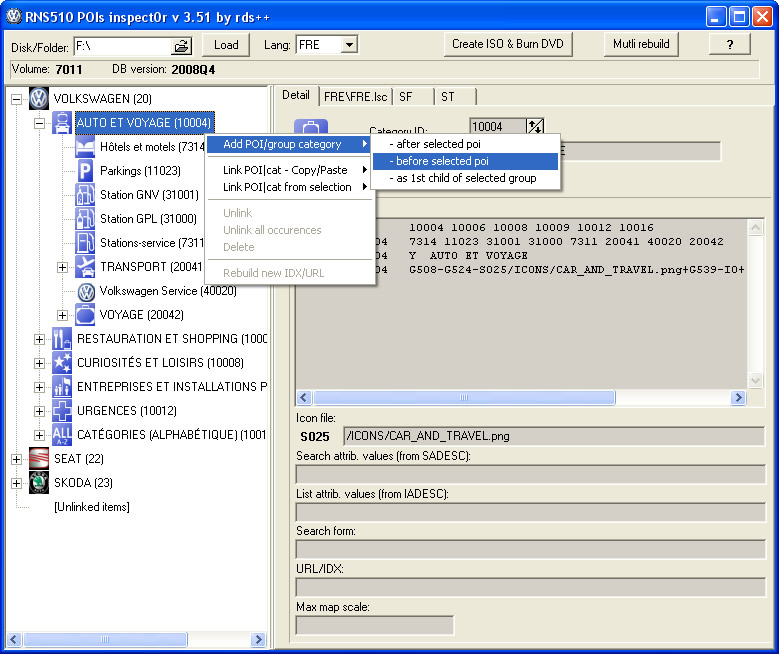Click the Station GPL icon
Viewport: 779px width, 654px height.
[x=86, y=219]
